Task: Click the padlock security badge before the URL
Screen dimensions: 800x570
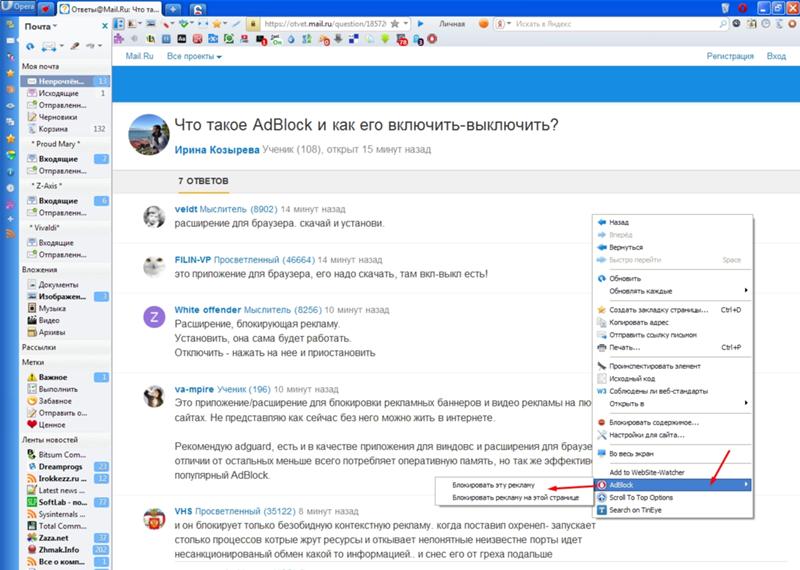Action: click(253, 24)
